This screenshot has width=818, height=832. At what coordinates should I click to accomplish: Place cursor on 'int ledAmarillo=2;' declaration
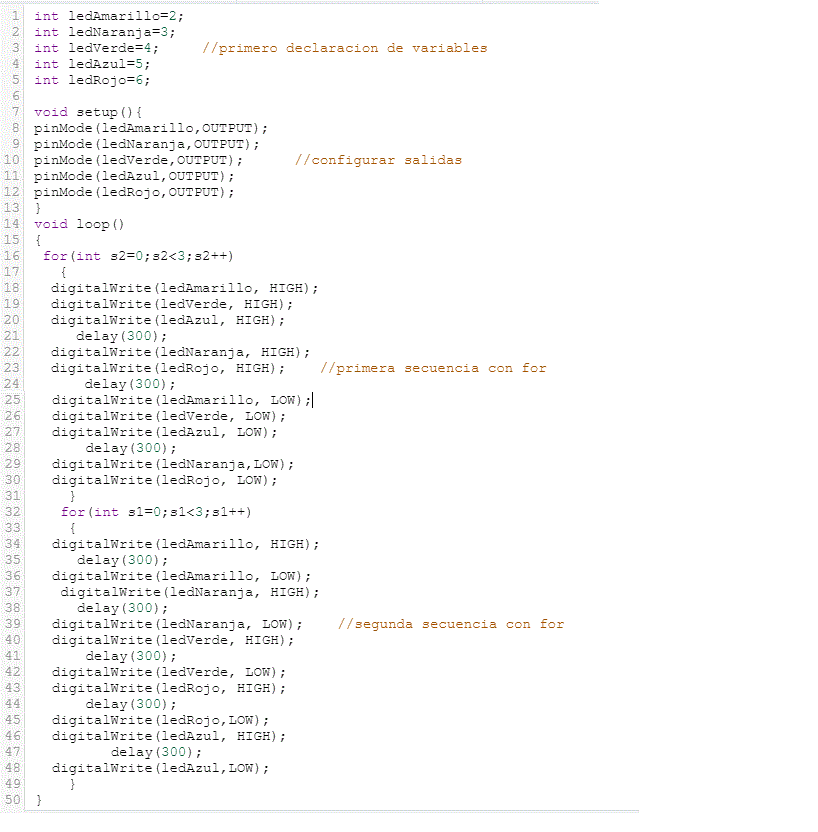(x=109, y=16)
